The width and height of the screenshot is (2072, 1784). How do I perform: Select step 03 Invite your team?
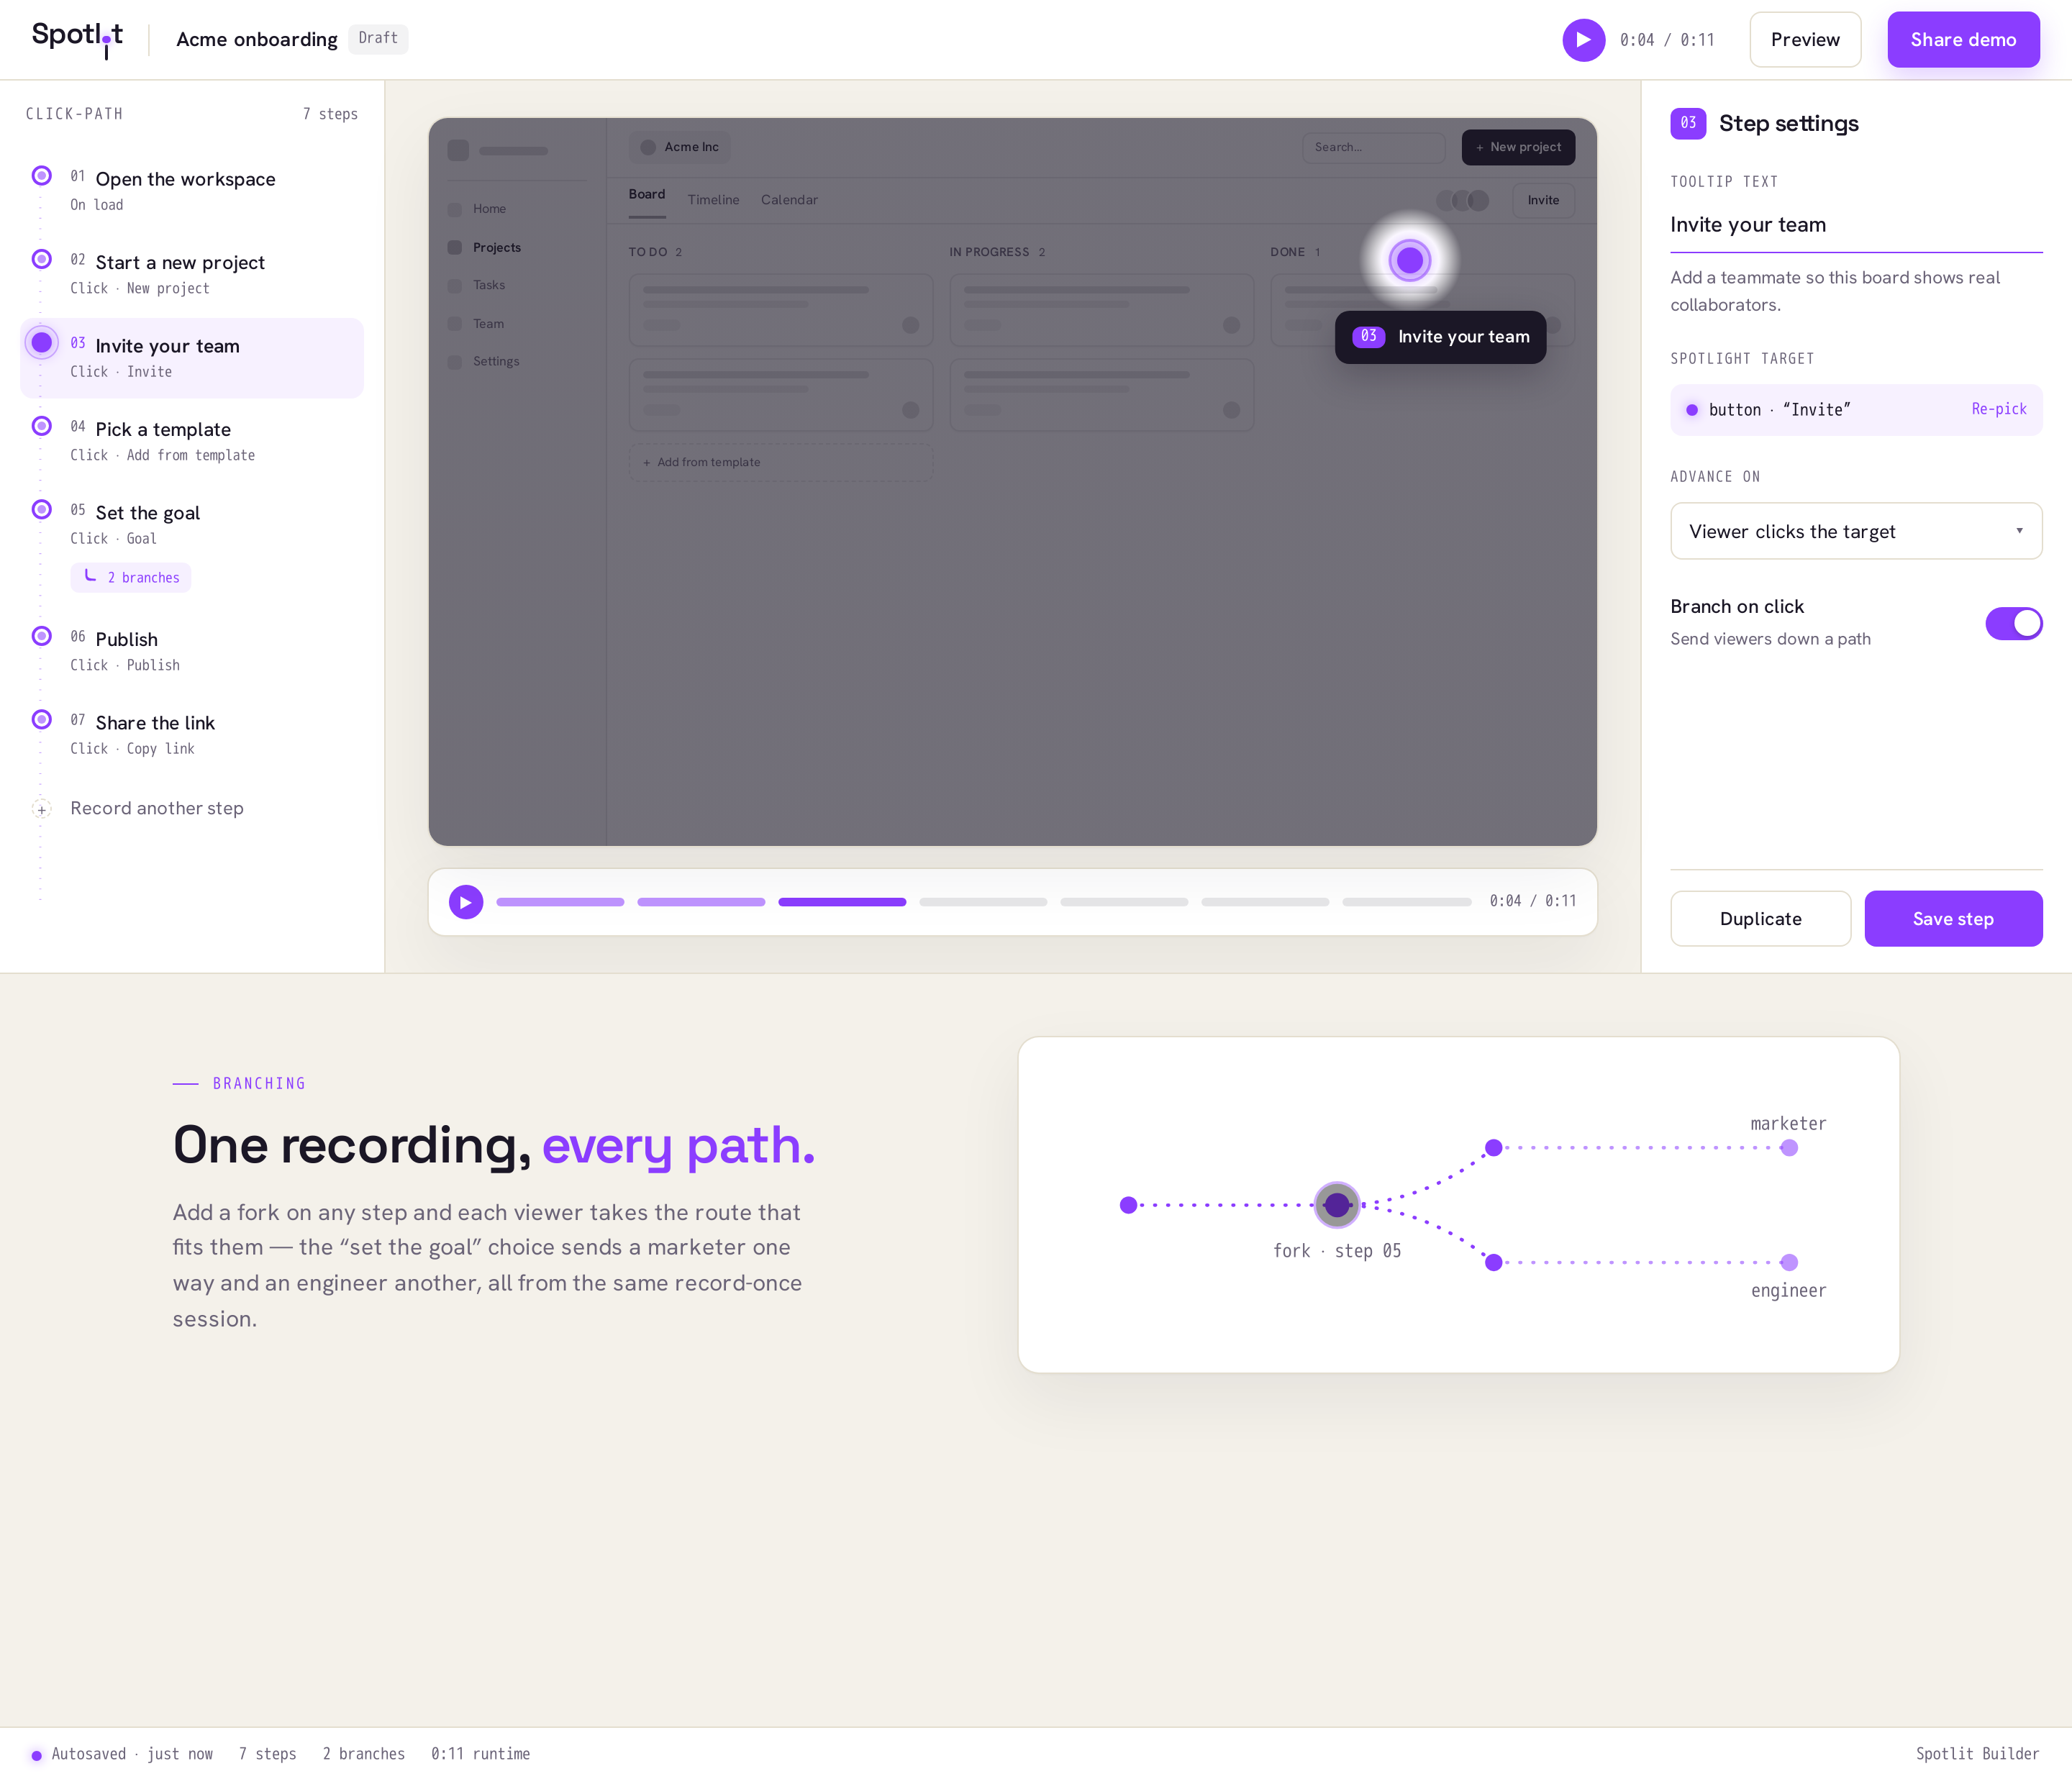click(x=192, y=358)
